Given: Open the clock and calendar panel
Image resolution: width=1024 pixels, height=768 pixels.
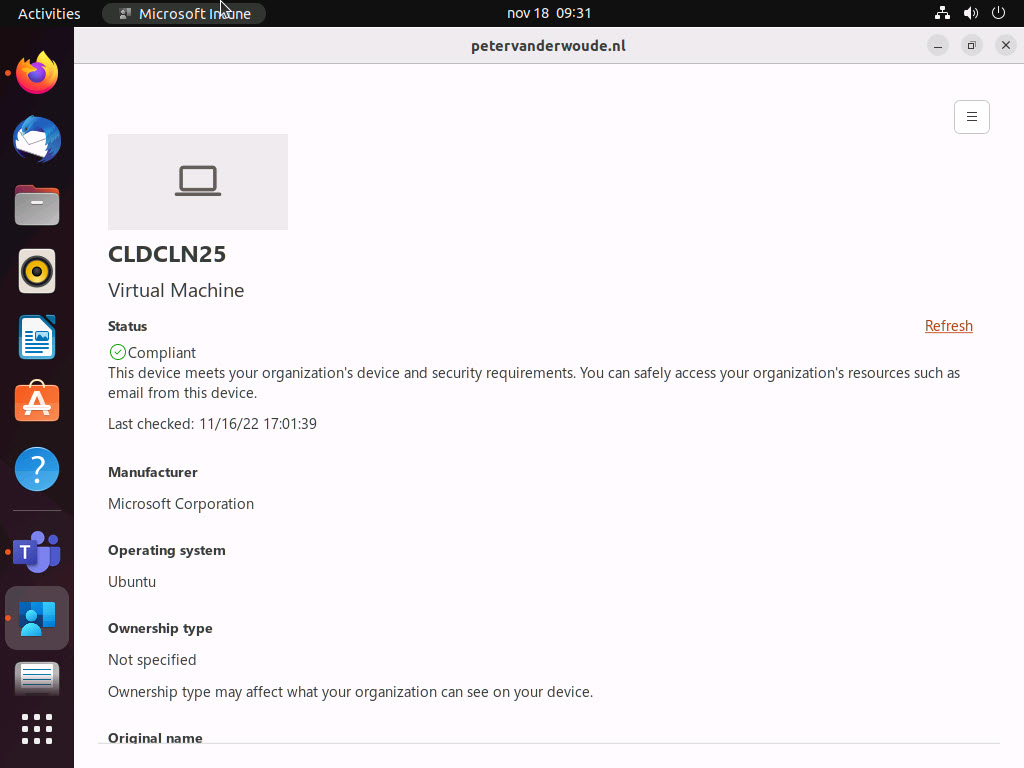Looking at the screenshot, I should tap(549, 13).
